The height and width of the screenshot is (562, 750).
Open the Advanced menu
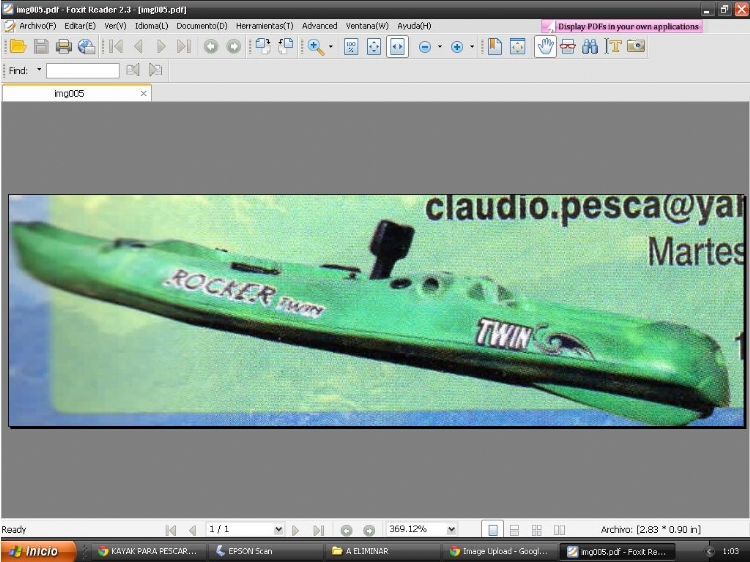320,26
